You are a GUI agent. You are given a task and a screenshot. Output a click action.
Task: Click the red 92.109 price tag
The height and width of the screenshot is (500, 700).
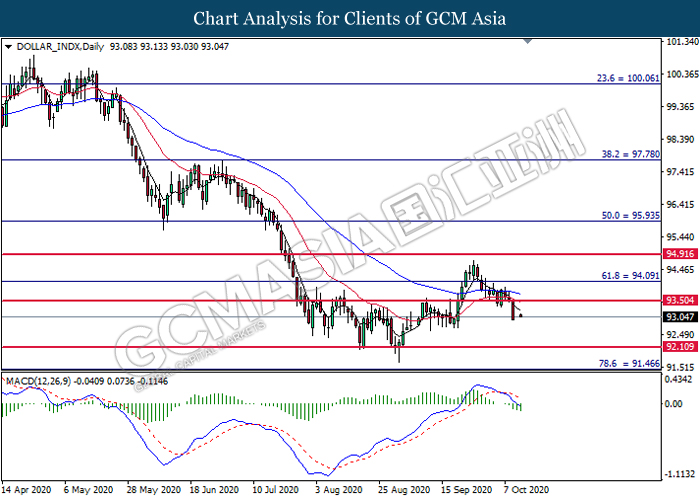tap(680, 346)
